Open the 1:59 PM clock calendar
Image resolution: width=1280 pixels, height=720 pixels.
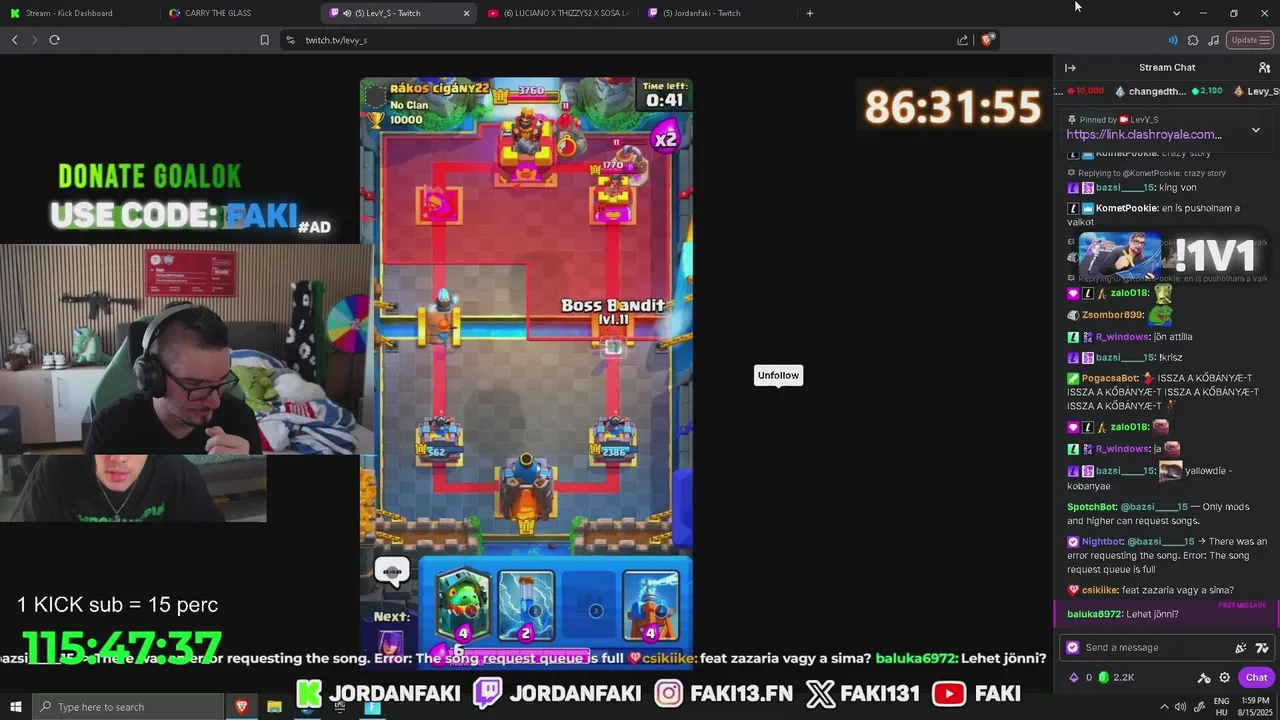click(x=1254, y=707)
